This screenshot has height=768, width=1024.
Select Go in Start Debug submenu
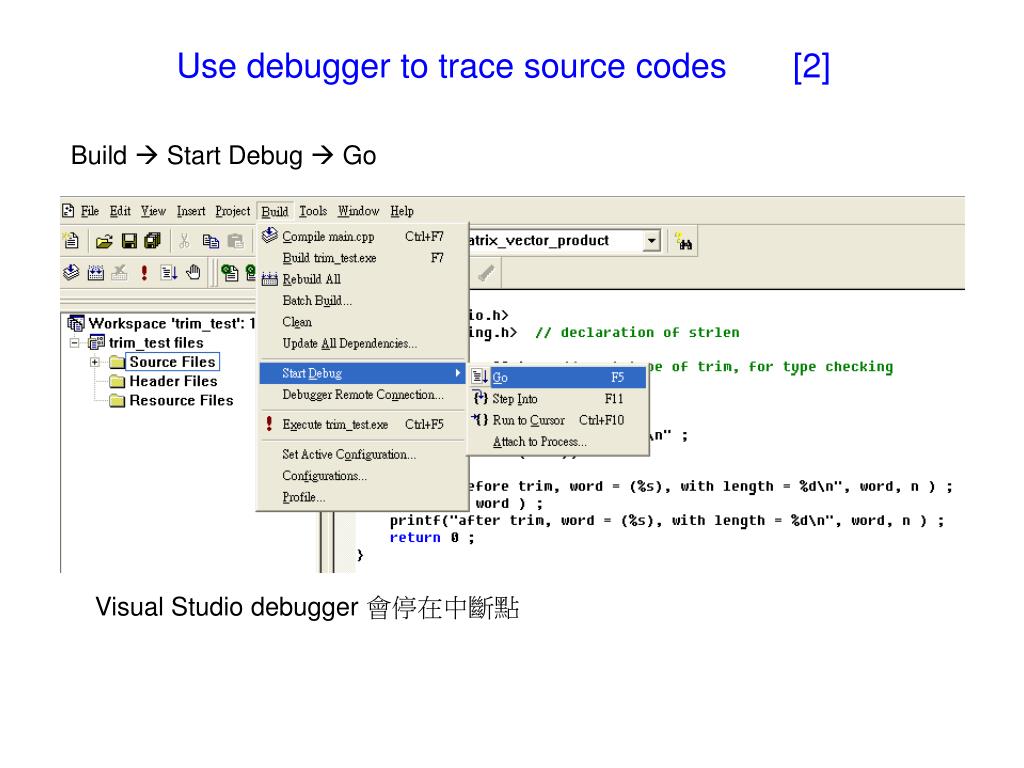[558, 377]
